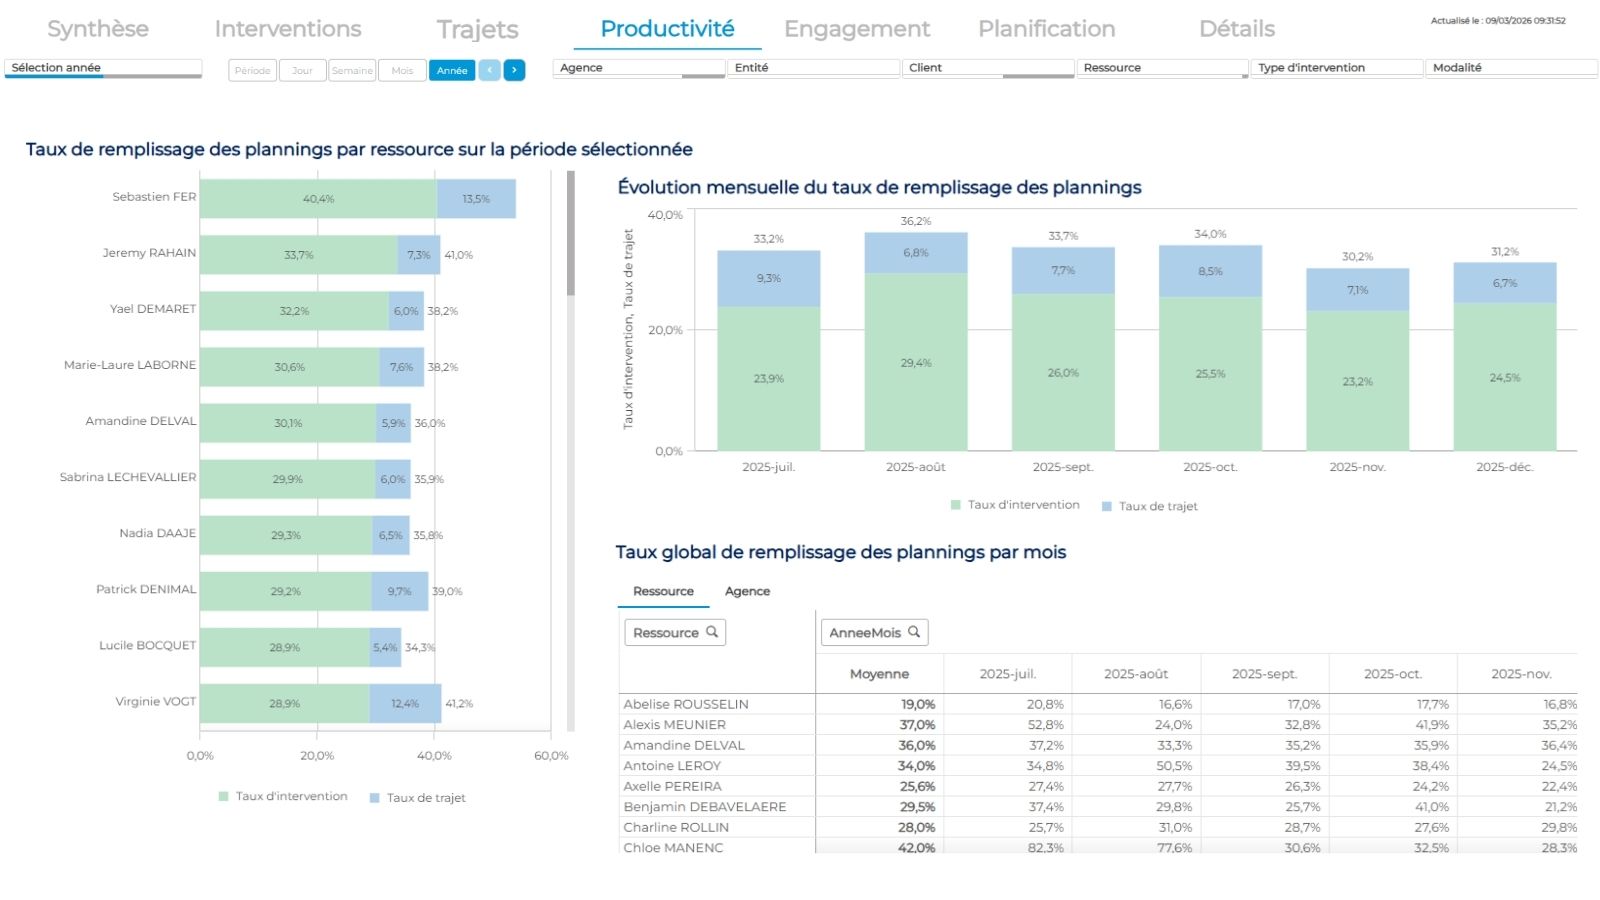Switch period granularity to Semaine
The image size is (1600, 900).
point(352,71)
